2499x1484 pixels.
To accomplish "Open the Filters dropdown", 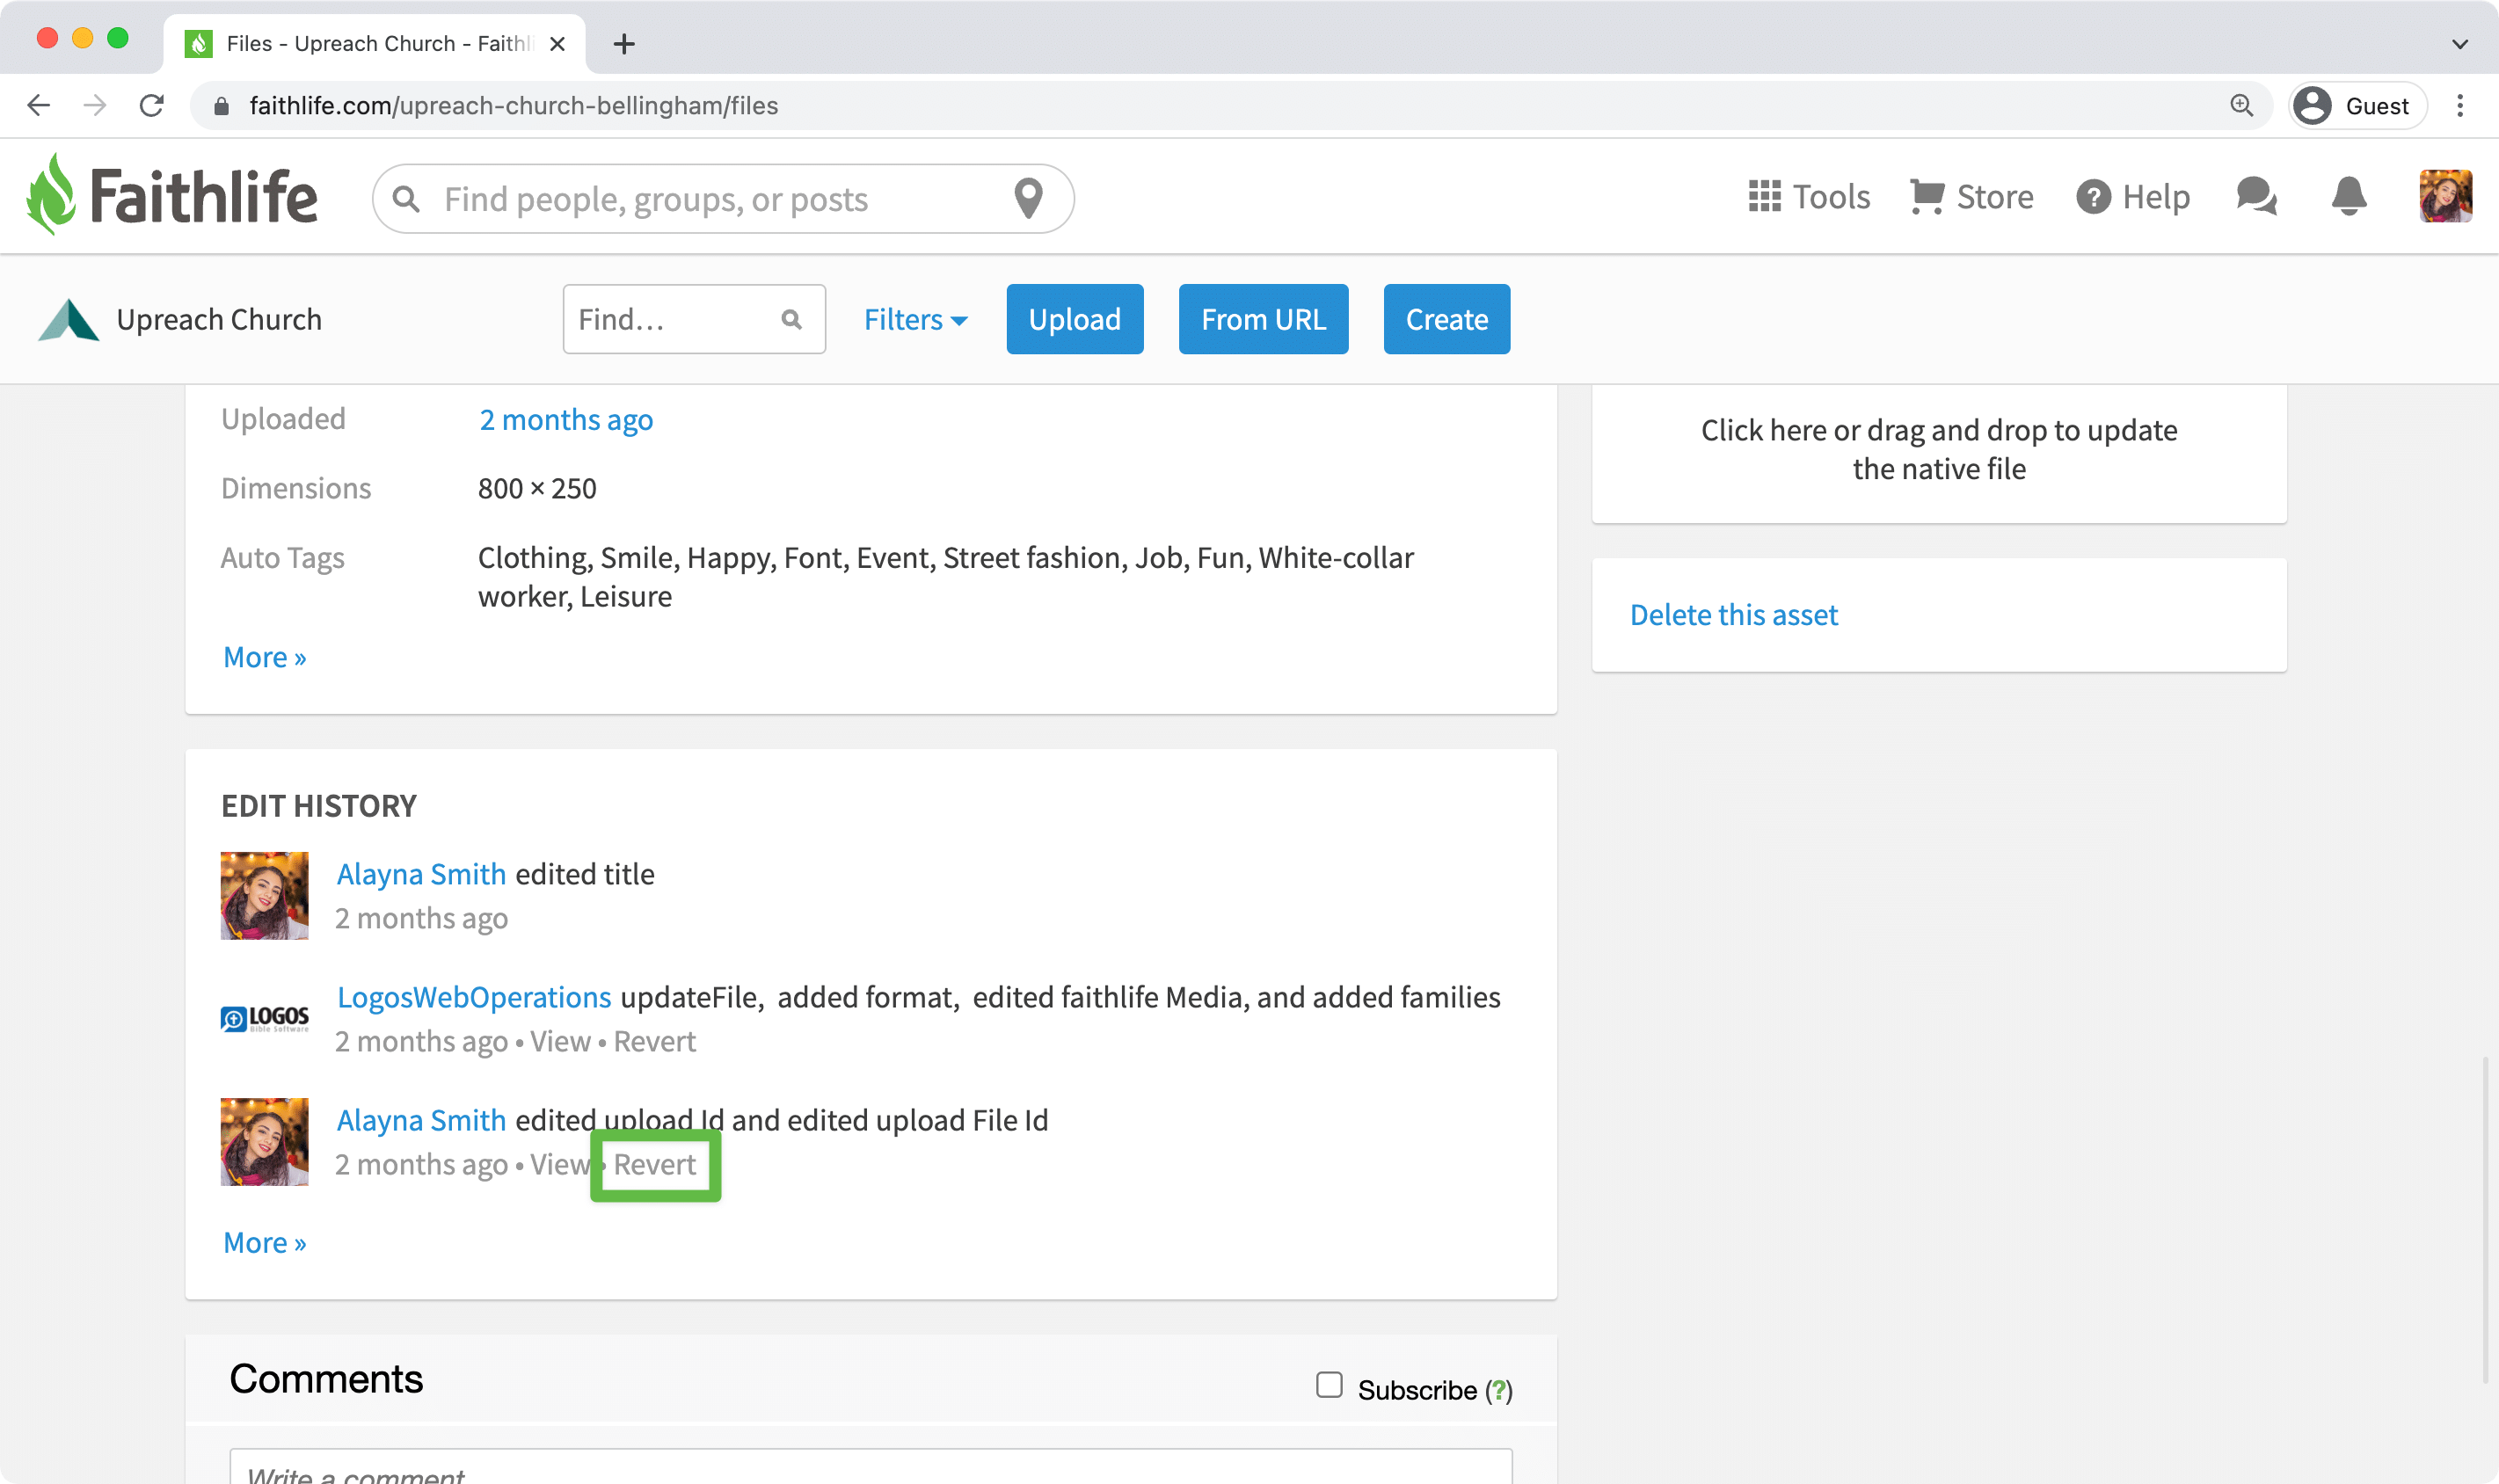I will (915, 320).
